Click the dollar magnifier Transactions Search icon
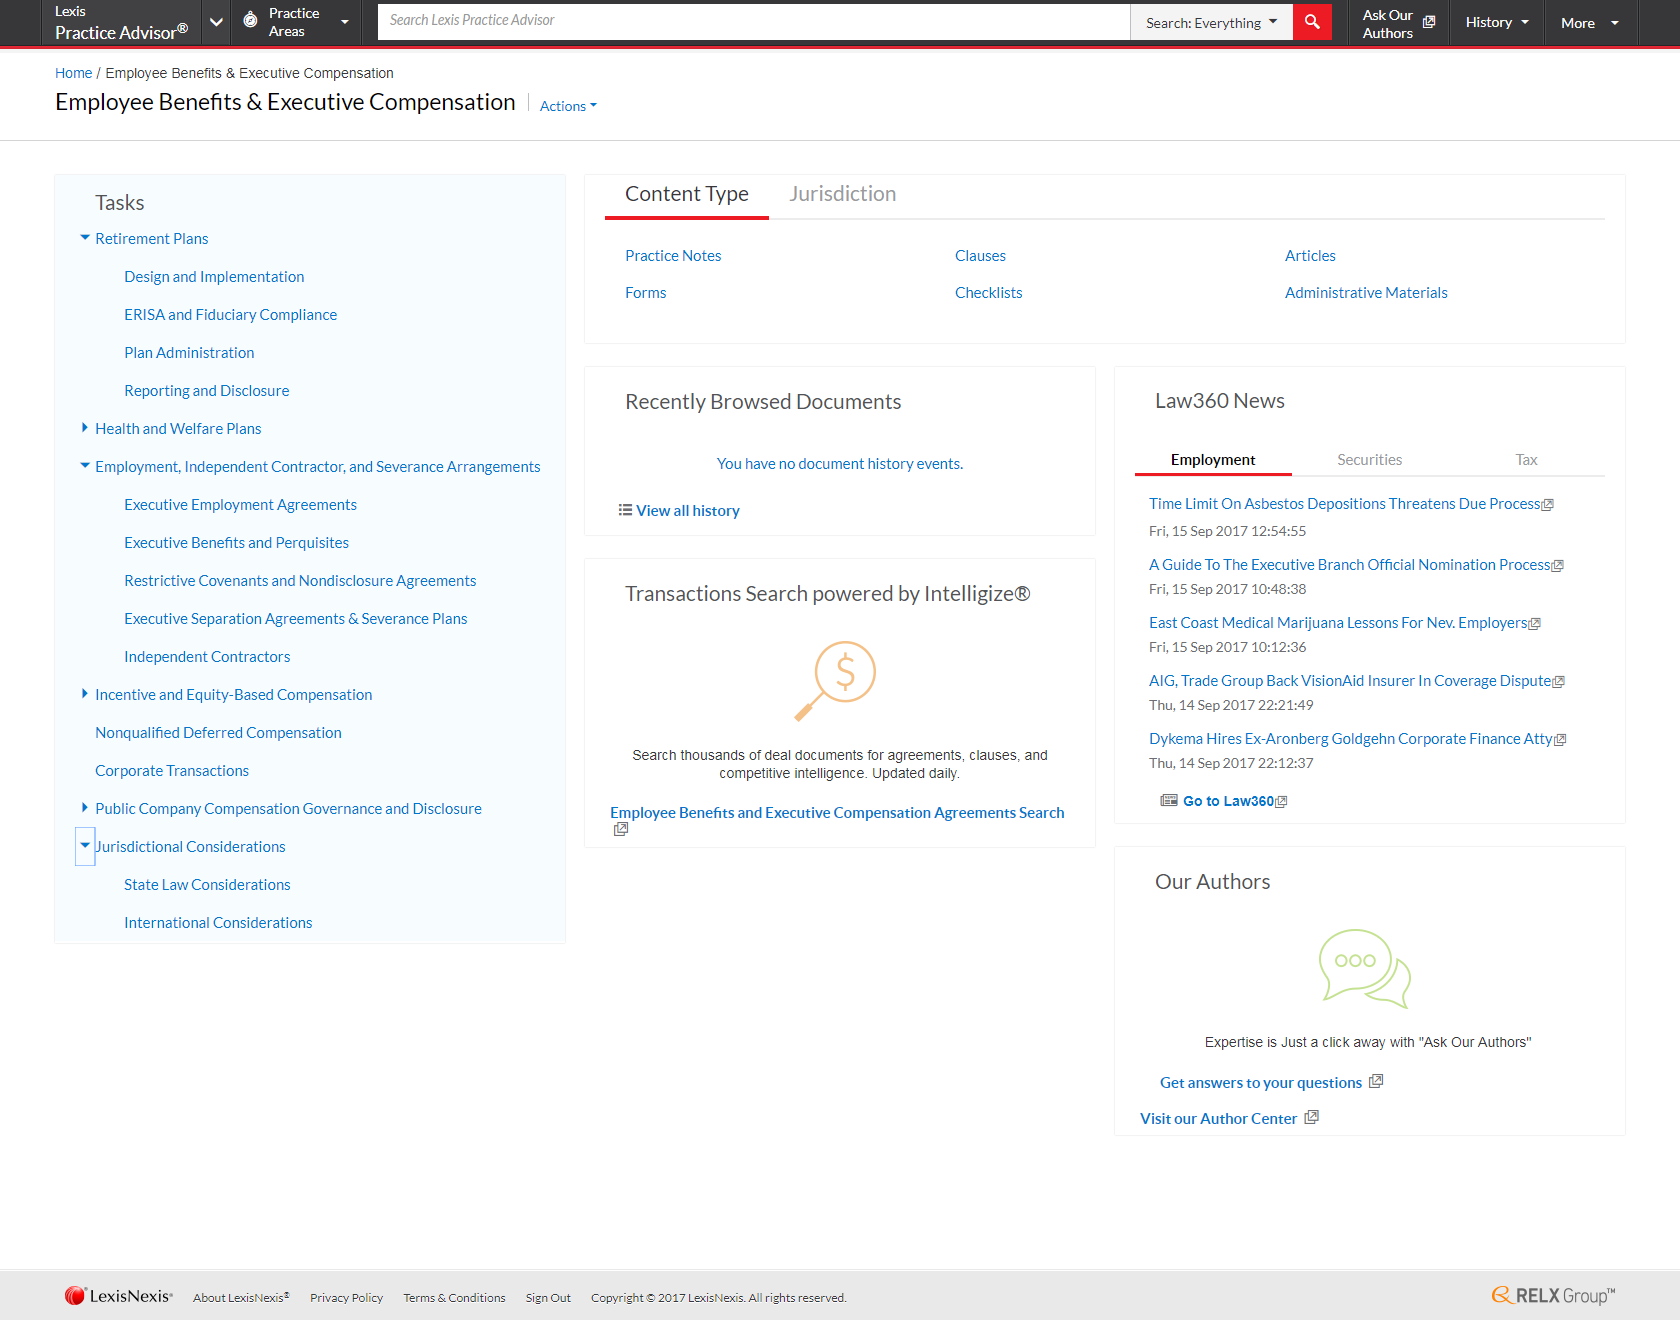 click(x=836, y=680)
